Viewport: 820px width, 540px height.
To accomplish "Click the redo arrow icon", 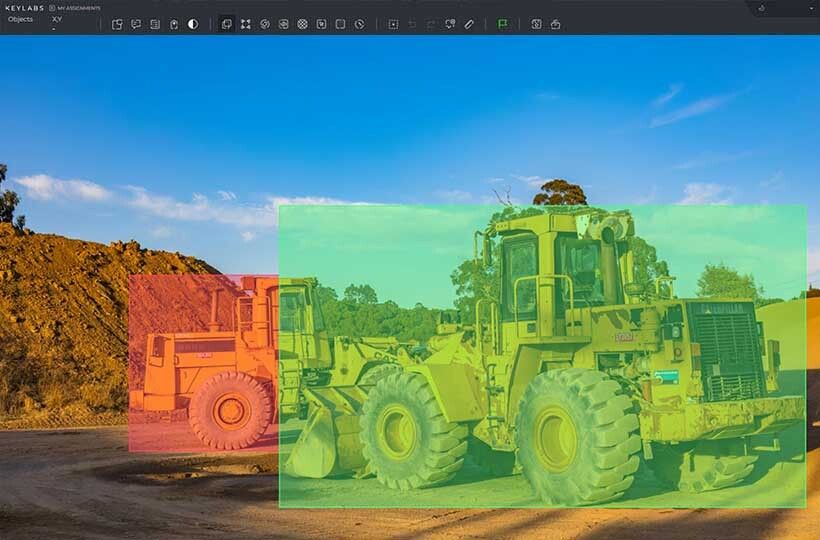I will point(431,24).
